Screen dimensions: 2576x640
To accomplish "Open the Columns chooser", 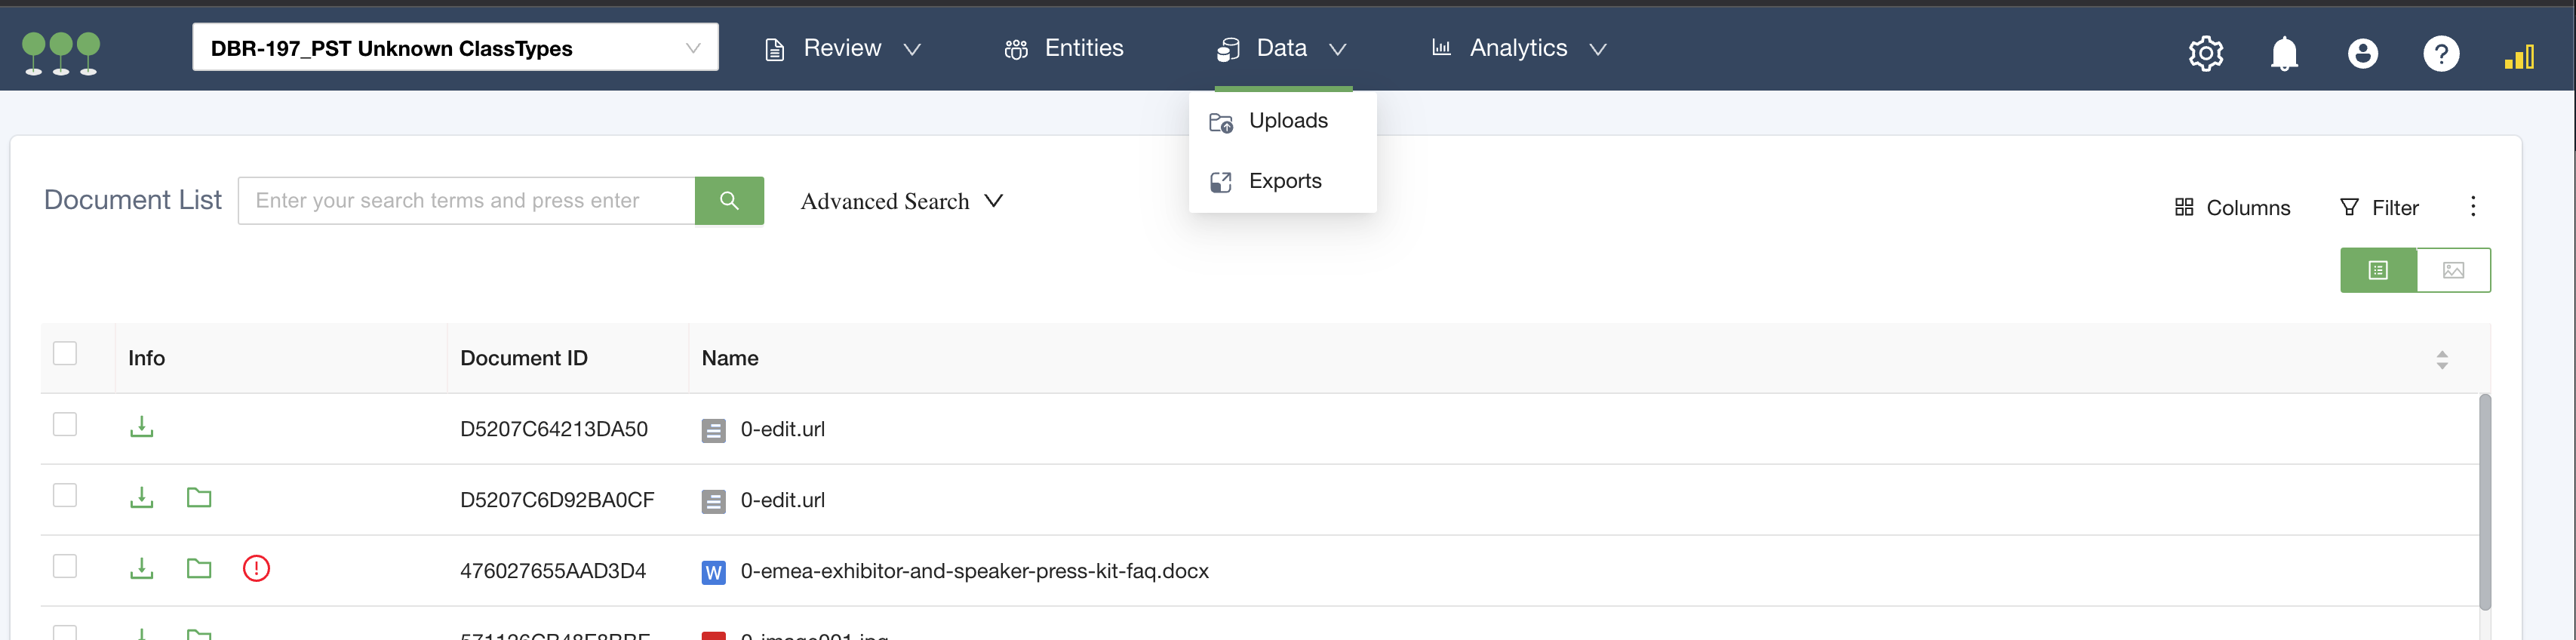I will [2232, 207].
